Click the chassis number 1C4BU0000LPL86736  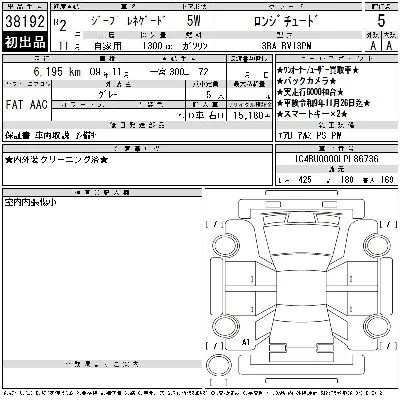pos(337,158)
